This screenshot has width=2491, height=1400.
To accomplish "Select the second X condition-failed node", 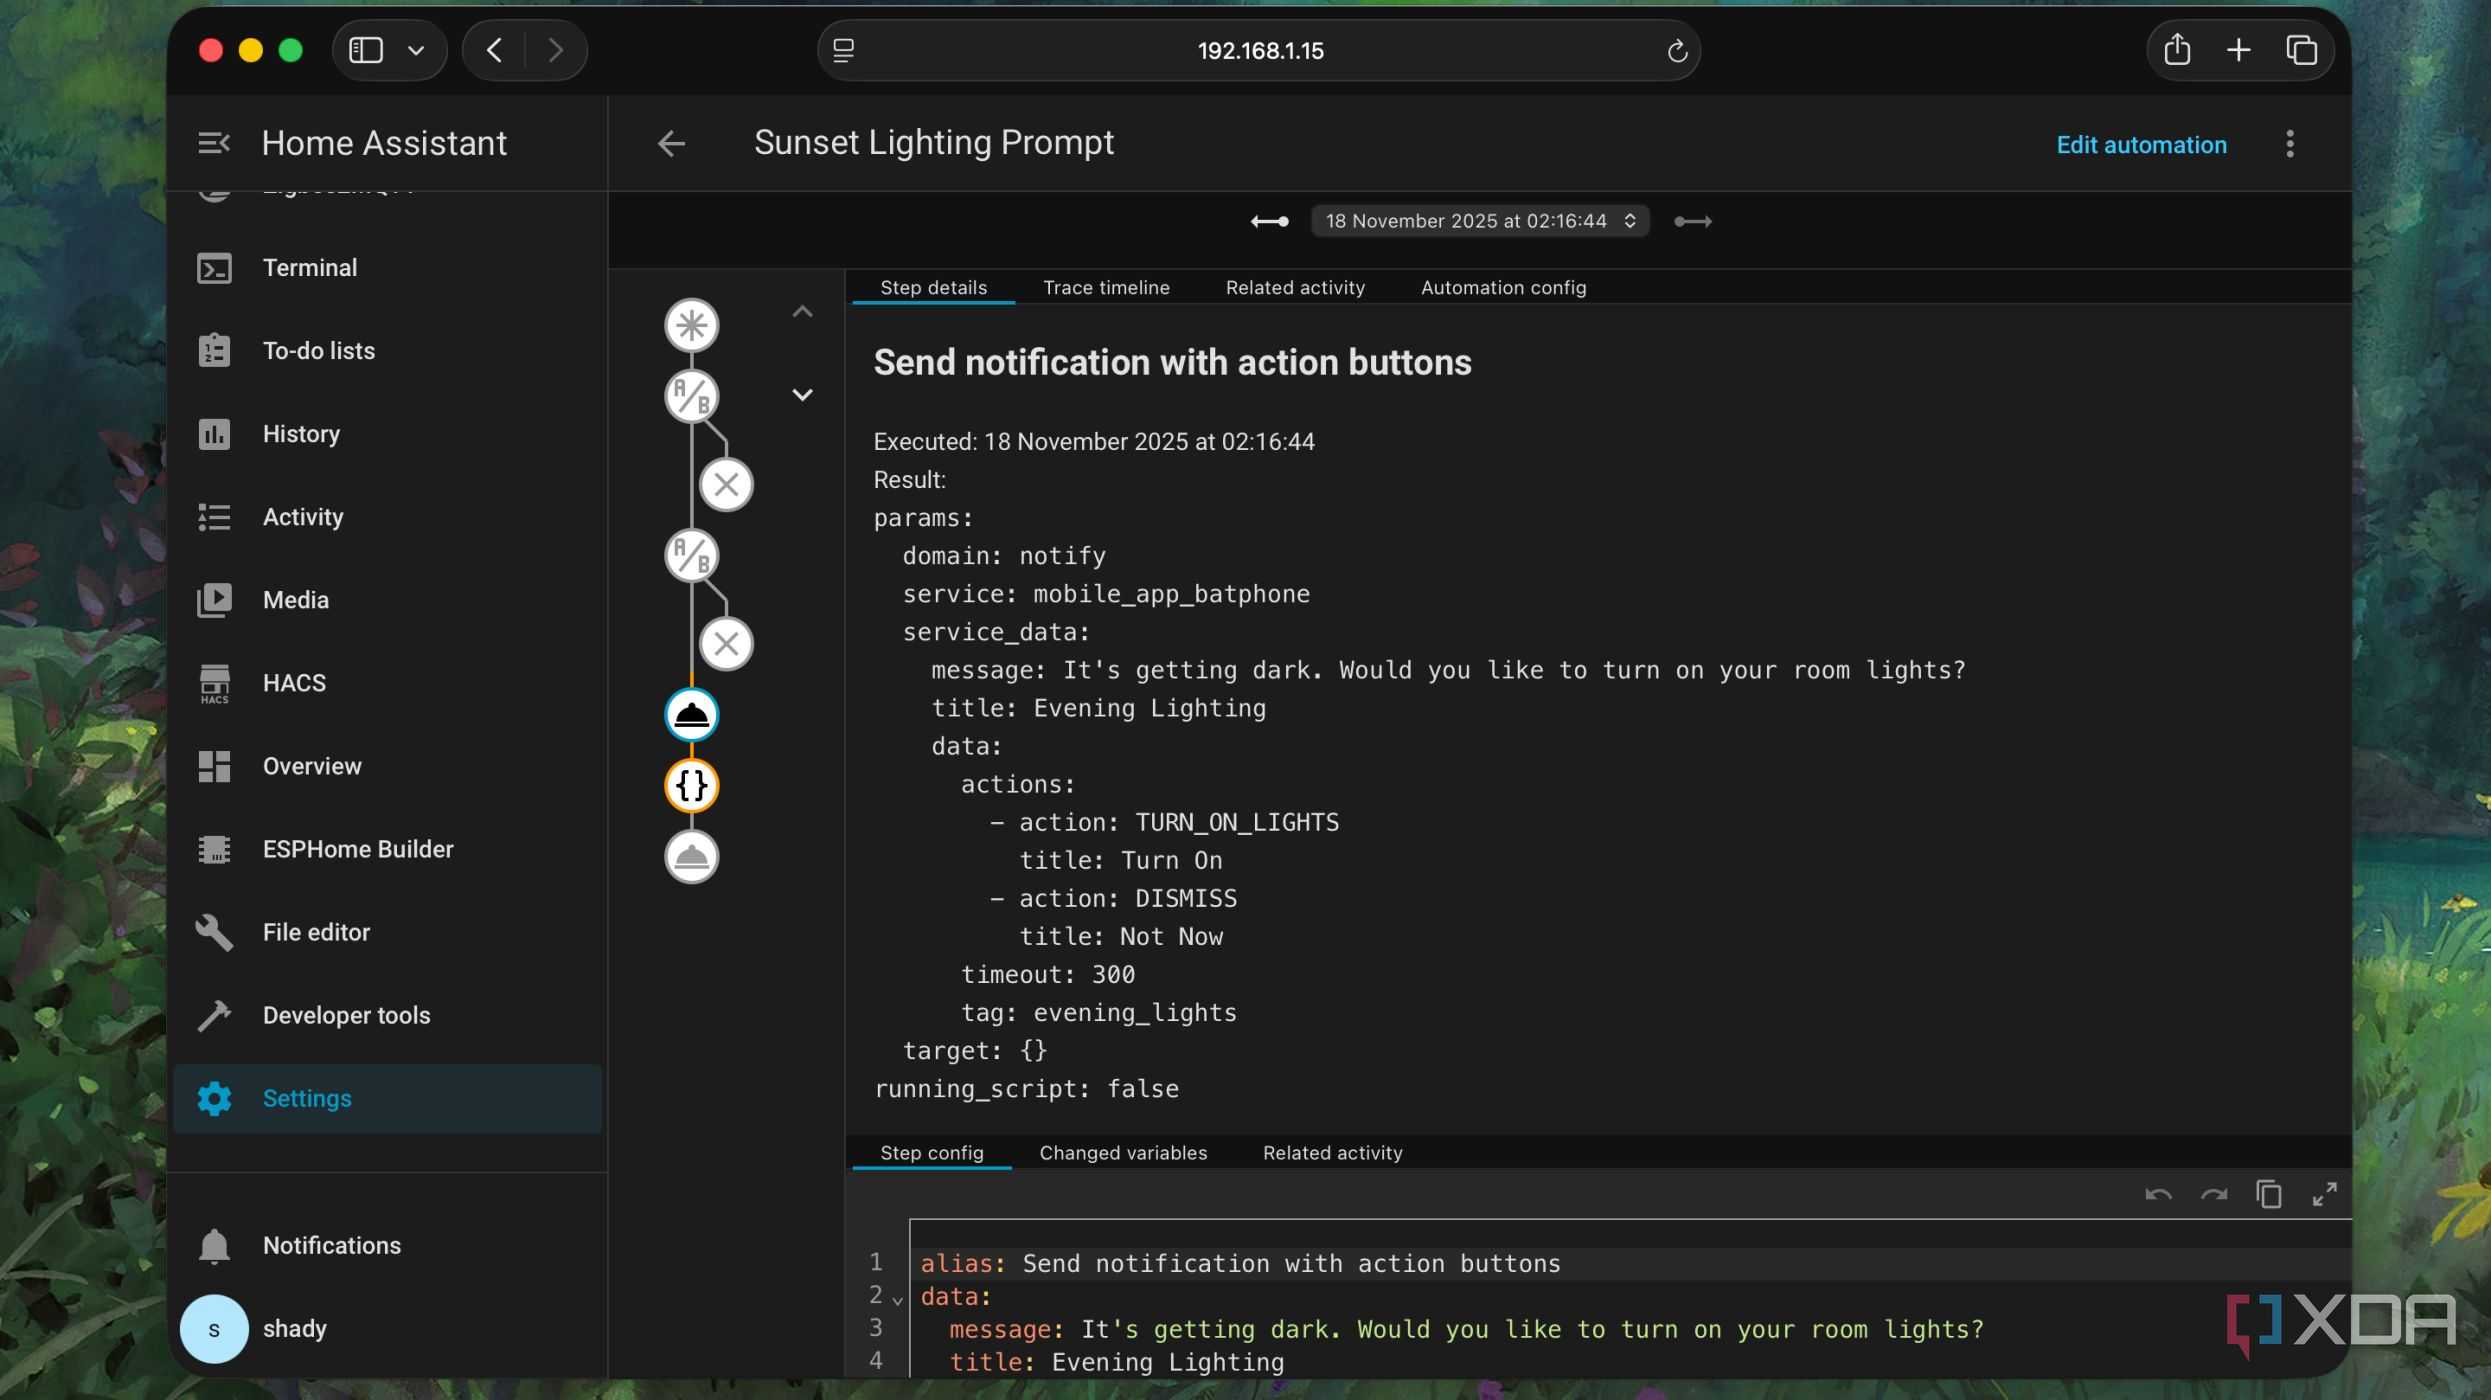I will pos(726,644).
